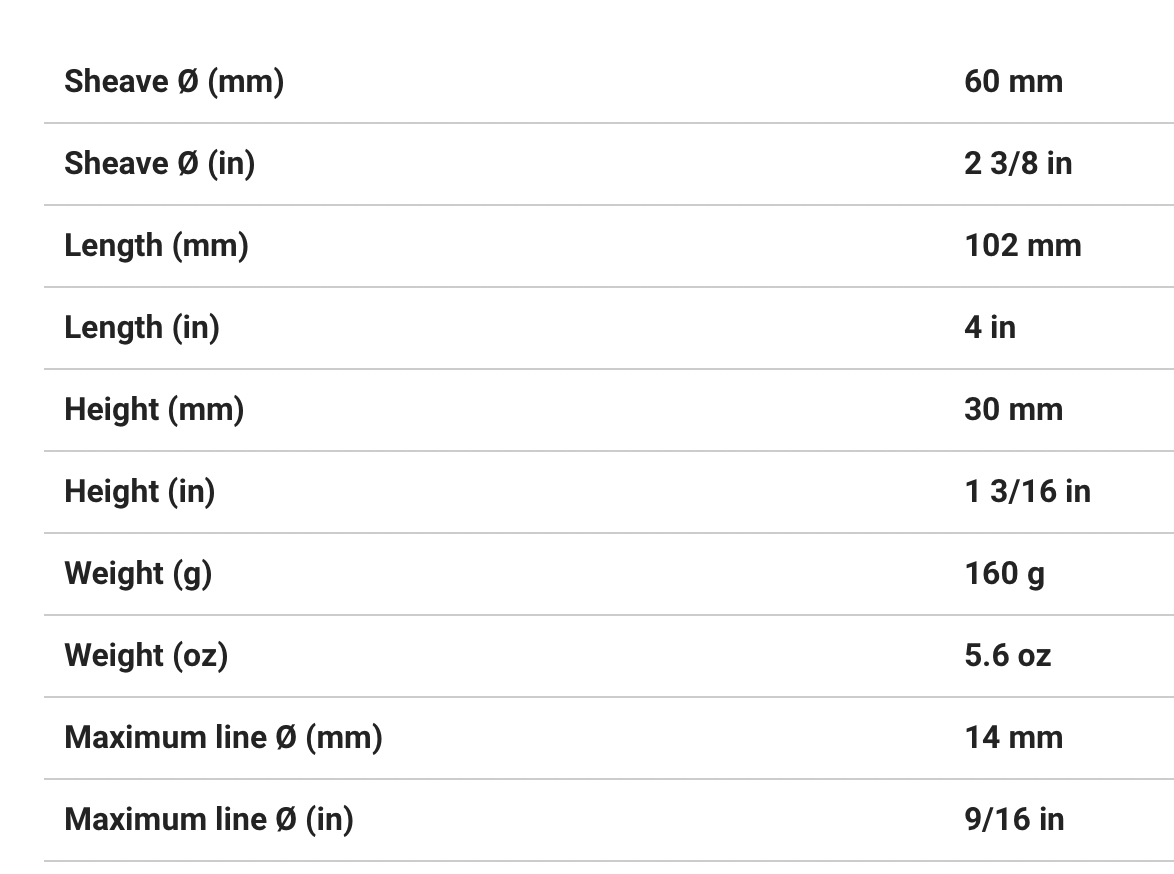
Task: Select the 14 mm maximum line value
Action: coord(1013,738)
